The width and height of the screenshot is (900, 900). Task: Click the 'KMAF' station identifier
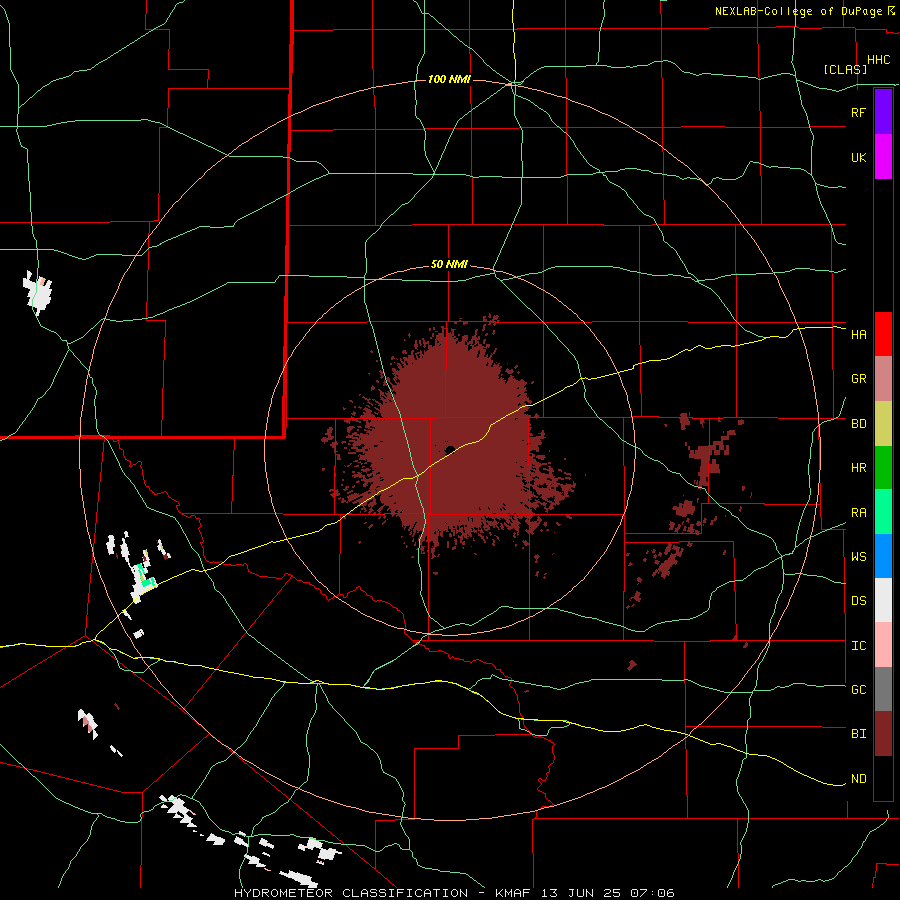(x=512, y=893)
